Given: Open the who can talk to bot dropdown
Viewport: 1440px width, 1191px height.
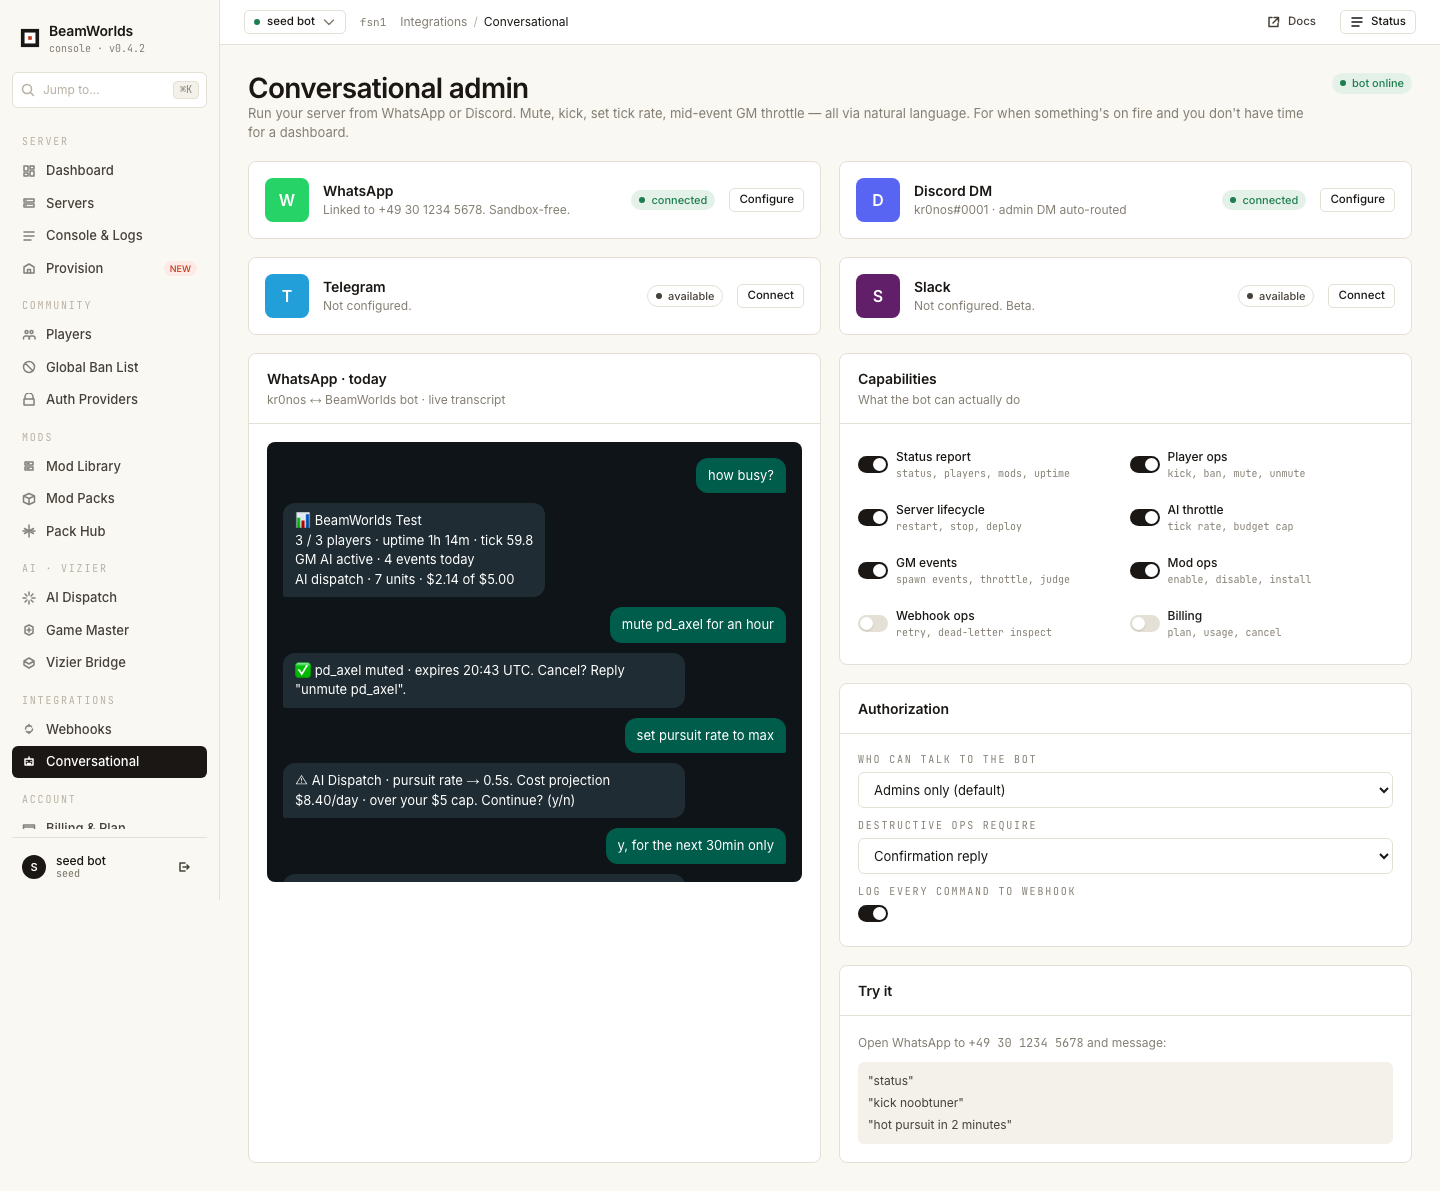Looking at the screenshot, I should [1125, 790].
